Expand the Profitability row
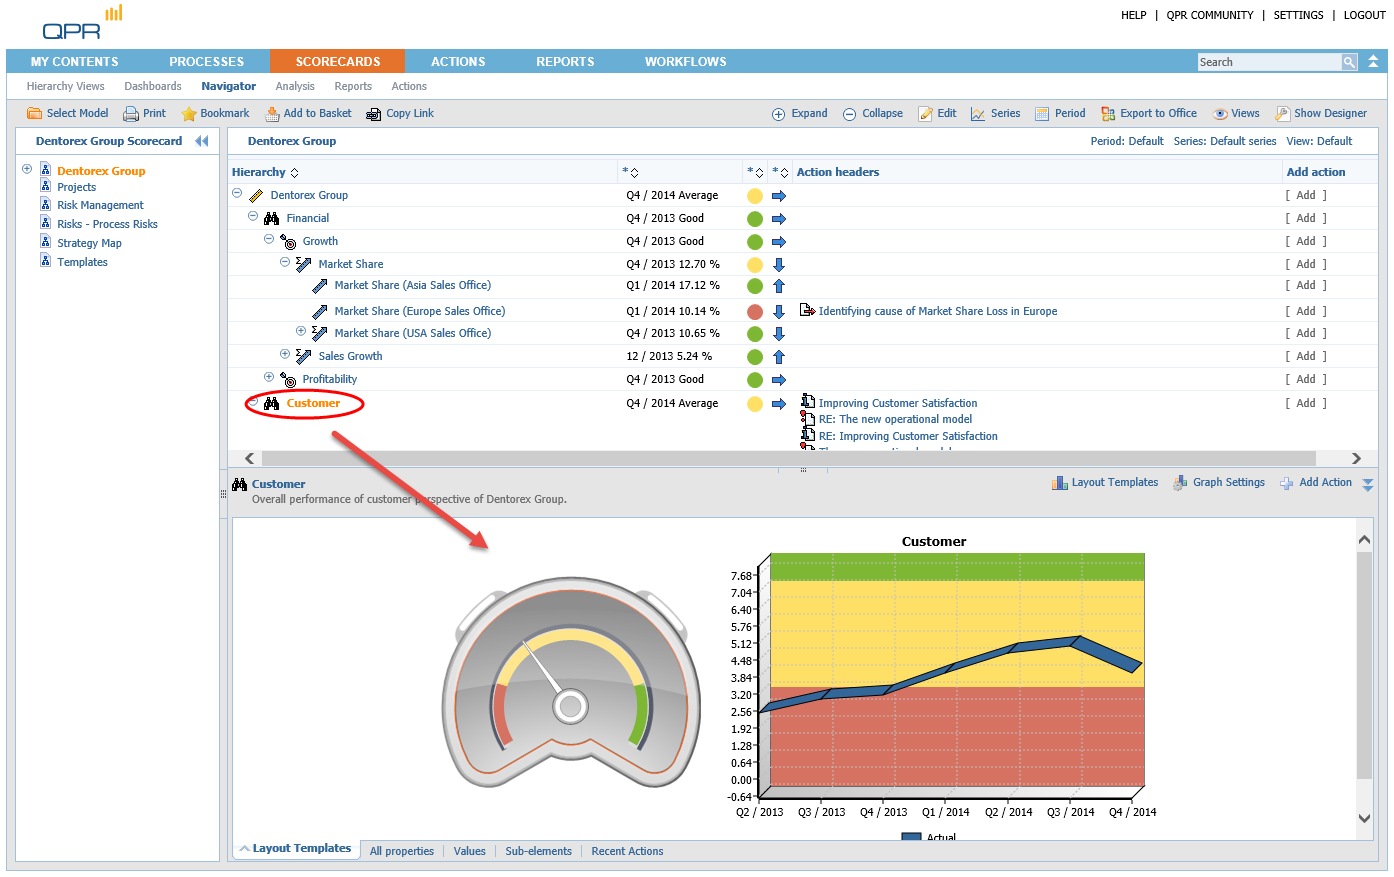1394x877 pixels. [269, 378]
